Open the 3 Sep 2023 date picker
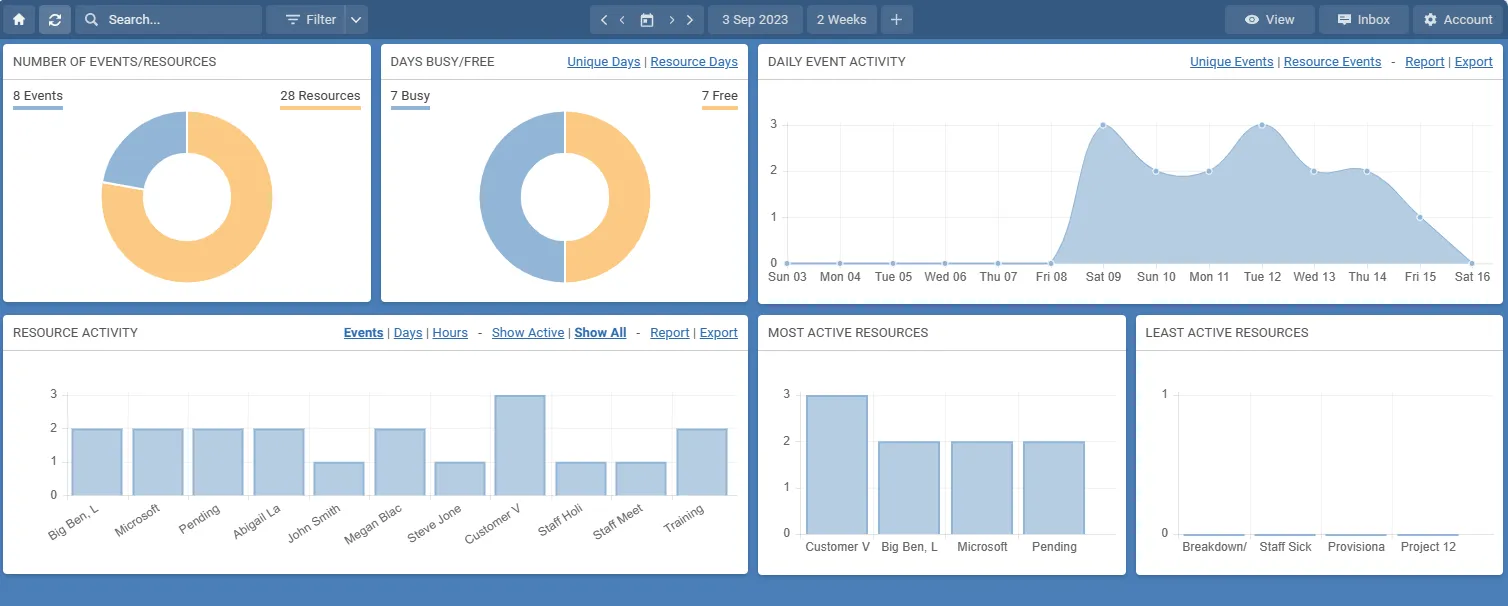Image resolution: width=1508 pixels, height=606 pixels. 755,20
